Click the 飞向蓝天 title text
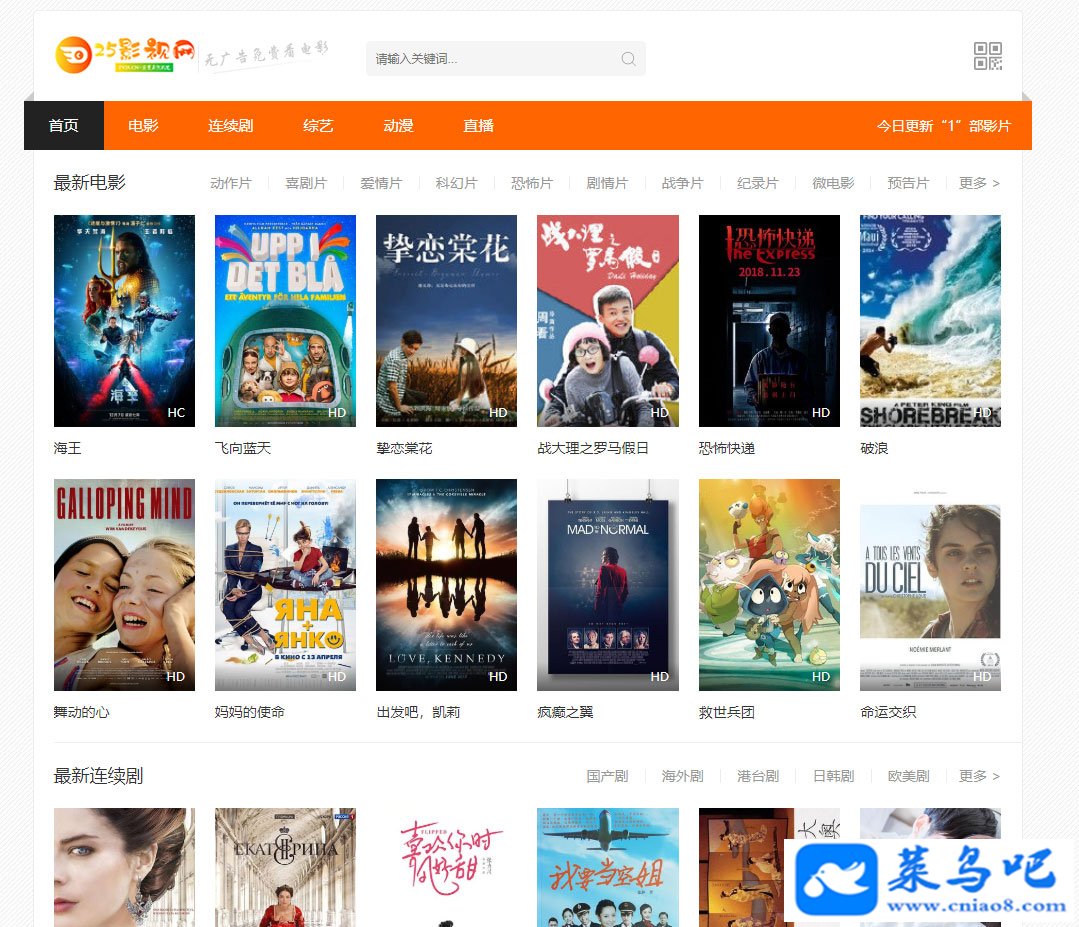1079x927 pixels. pos(243,448)
